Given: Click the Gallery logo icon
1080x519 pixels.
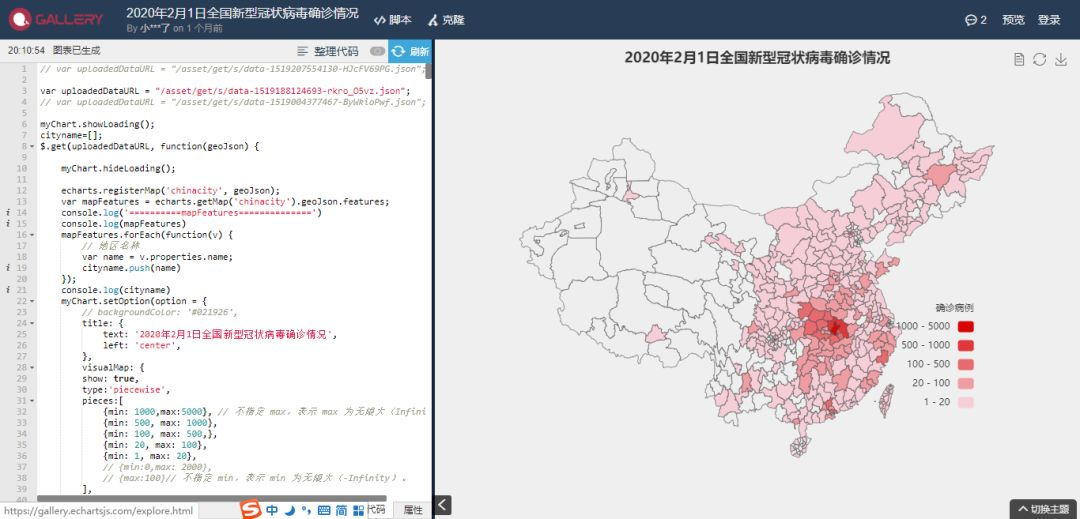Looking at the screenshot, I should 20,19.
